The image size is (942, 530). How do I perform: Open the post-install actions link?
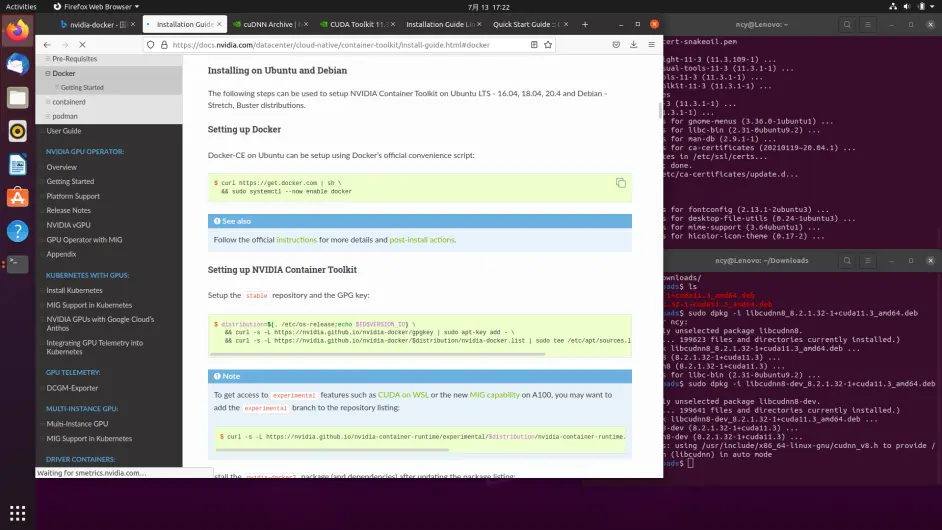422,240
